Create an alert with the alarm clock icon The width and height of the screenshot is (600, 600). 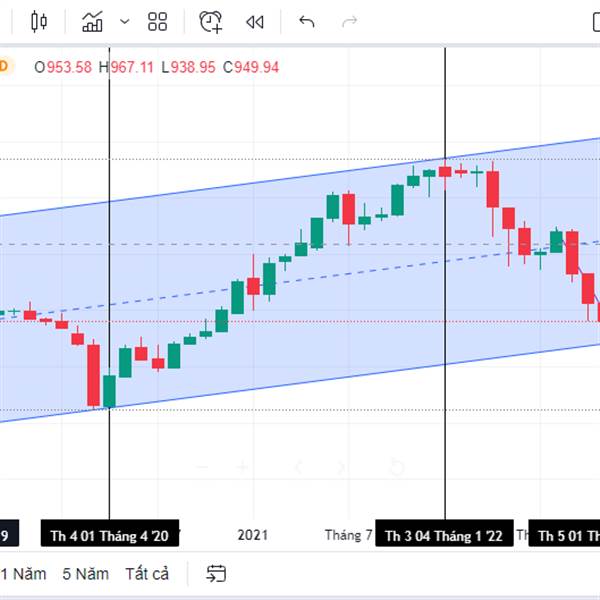coord(210,21)
